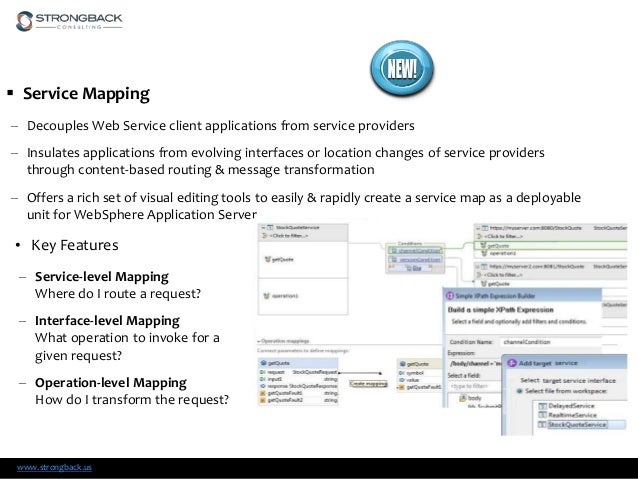Viewport: 638px width, 479px height.
Task: Select the getQuote operation icon in the source StockQuoteService box
Action: point(268,259)
